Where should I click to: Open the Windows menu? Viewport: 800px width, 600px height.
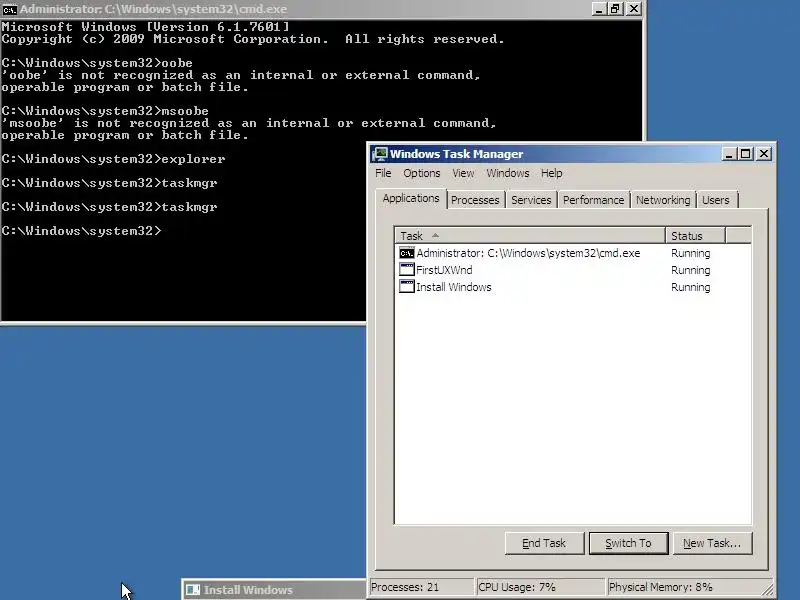coord(508,173)
